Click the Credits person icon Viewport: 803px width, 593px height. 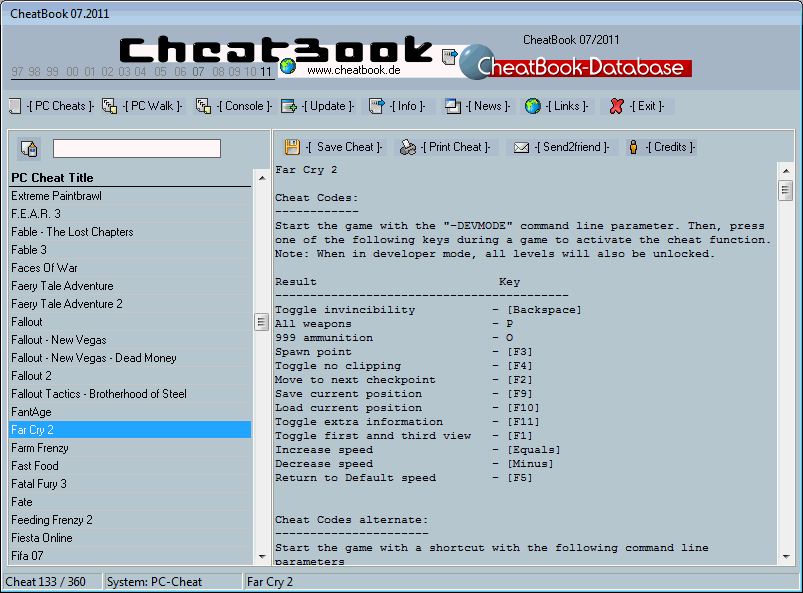(633, 147)
